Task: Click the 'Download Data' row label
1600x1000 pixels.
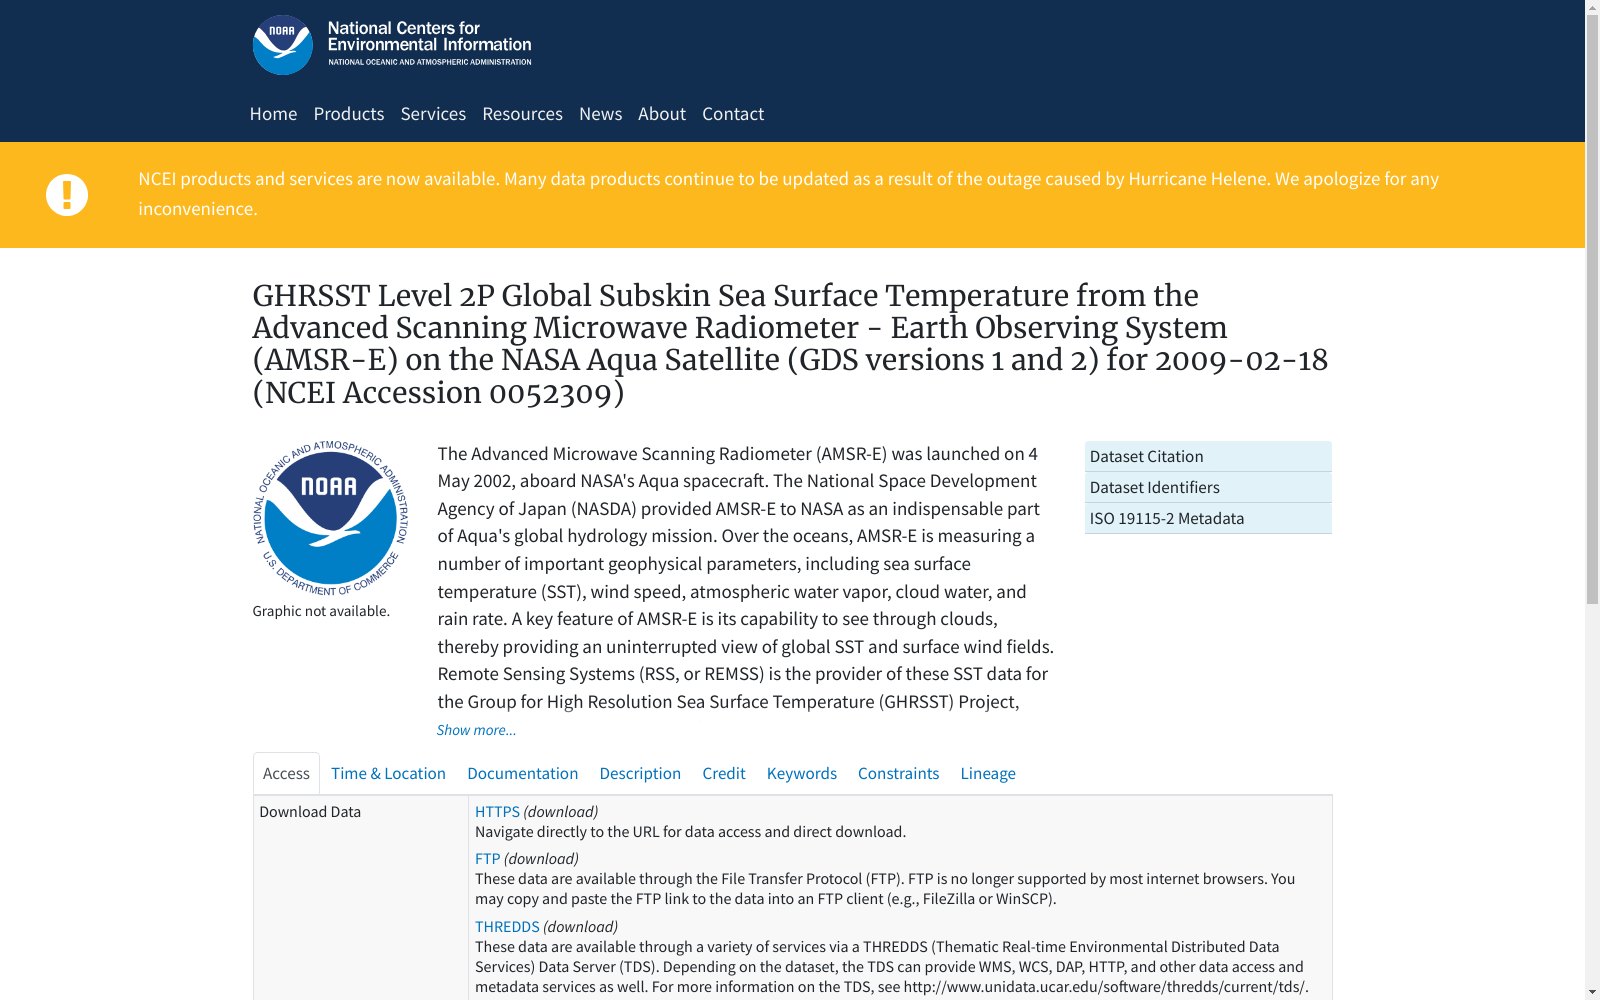Action: [x=310, y=812]
